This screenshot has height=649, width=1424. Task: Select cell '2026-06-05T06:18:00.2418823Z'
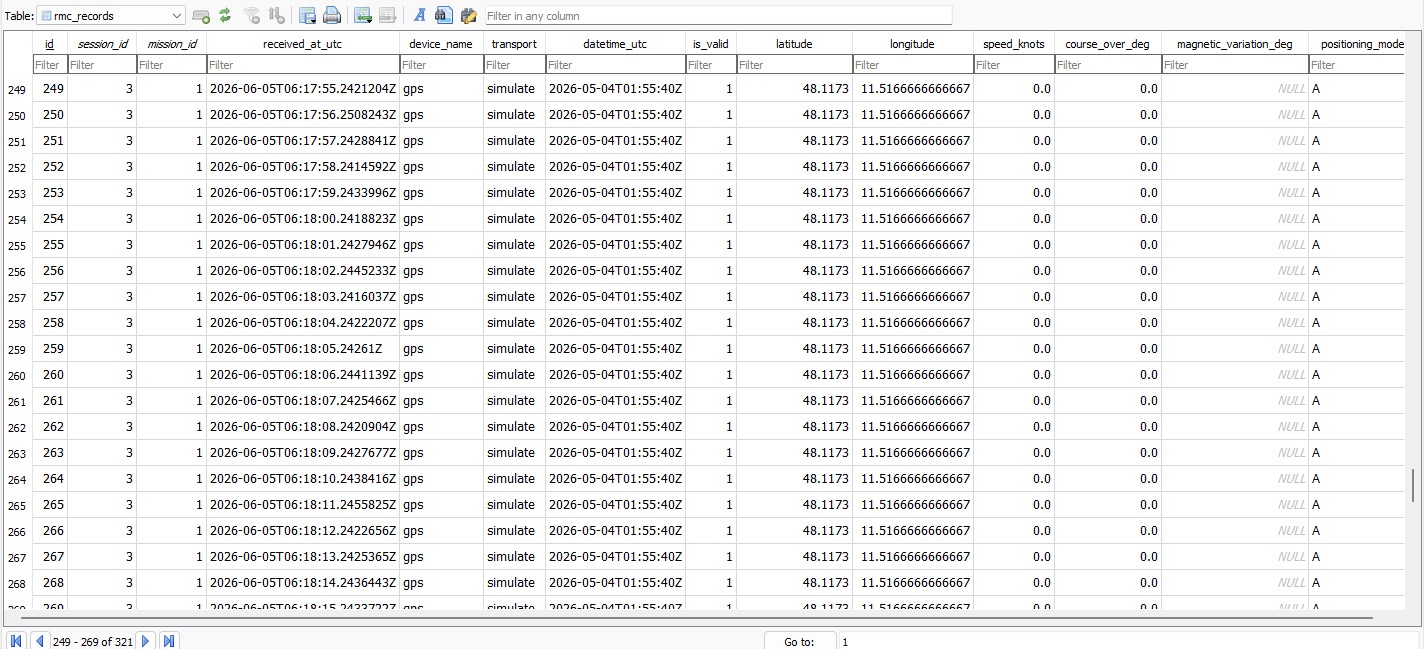point(303,219)
